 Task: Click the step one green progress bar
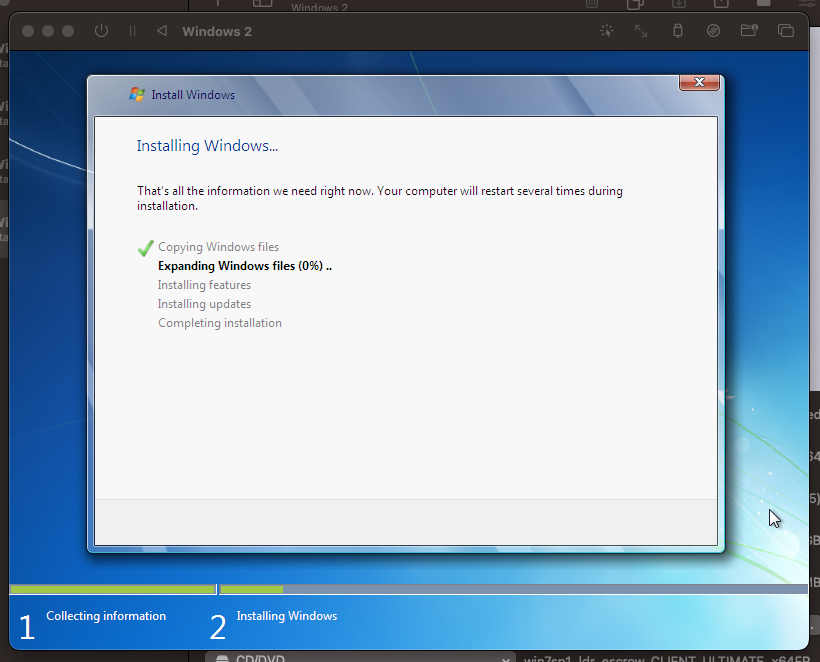[113, 589]
